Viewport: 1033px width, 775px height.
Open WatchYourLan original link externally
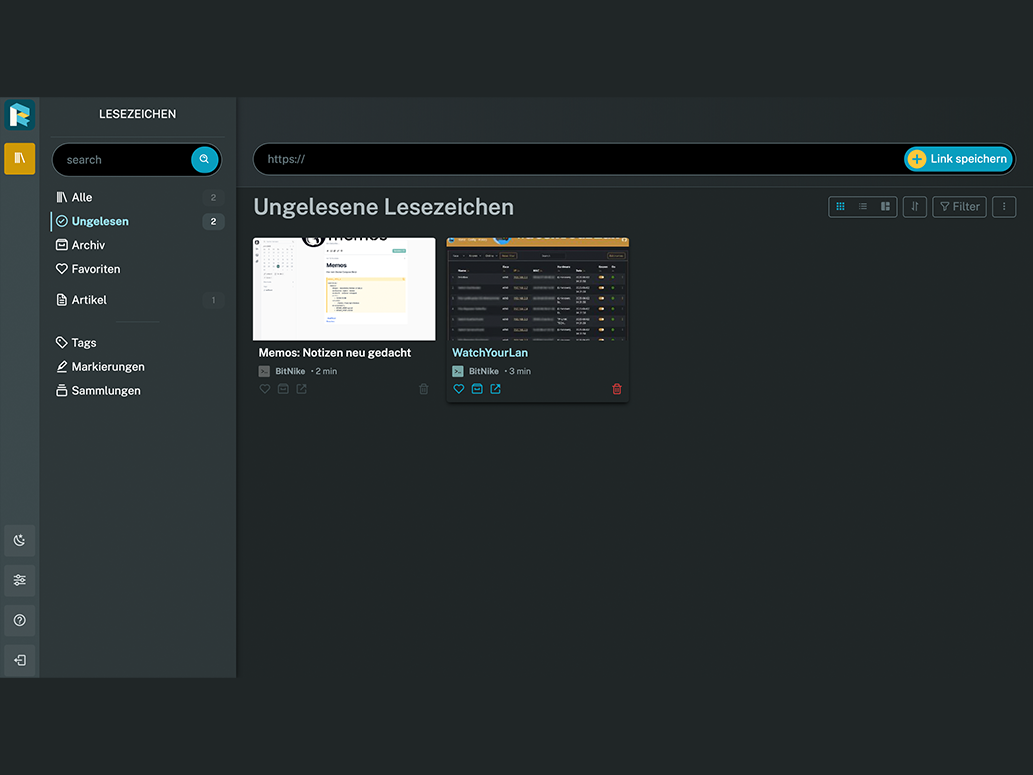[495, 389]
